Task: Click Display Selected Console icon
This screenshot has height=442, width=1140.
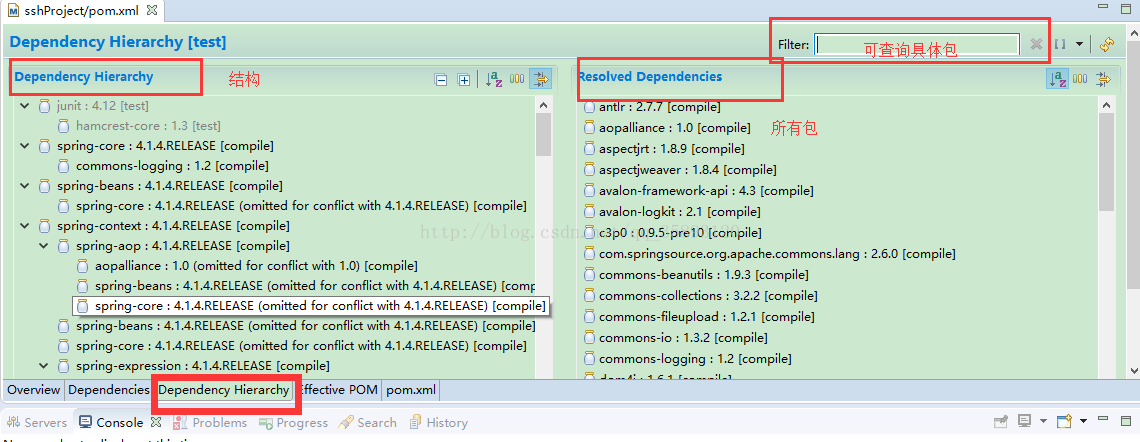Action: coord(1025,422)
